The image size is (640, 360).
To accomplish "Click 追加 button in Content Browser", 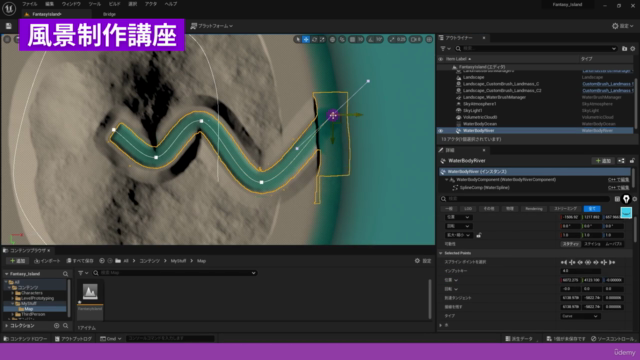I will coord(17,261).
